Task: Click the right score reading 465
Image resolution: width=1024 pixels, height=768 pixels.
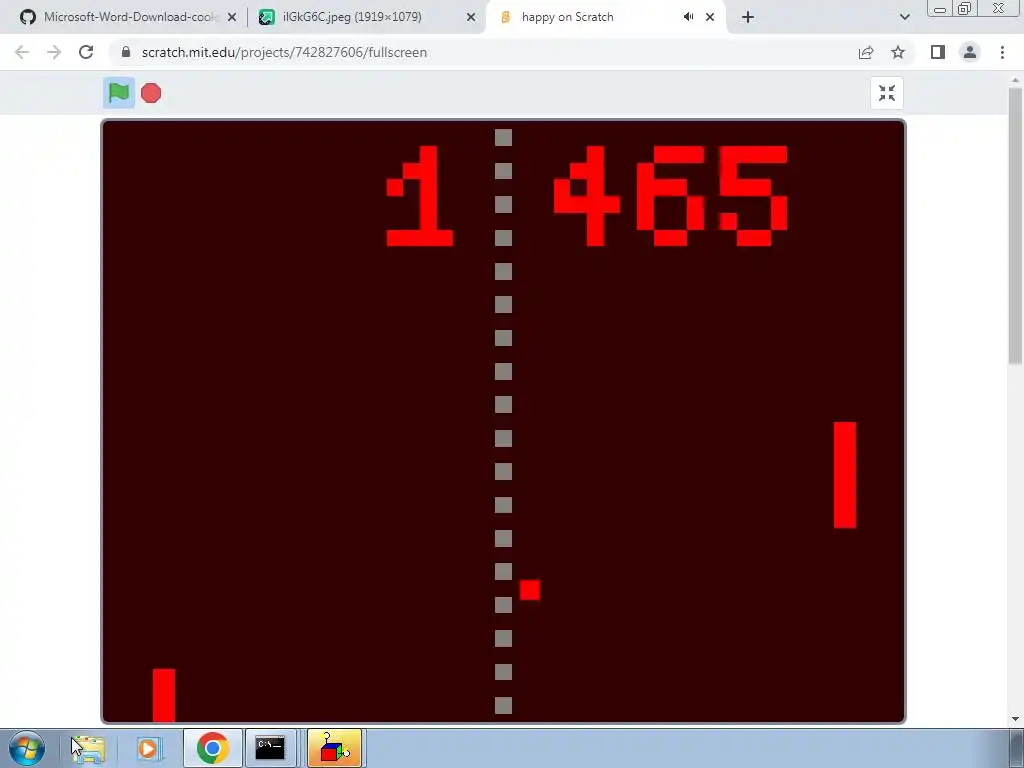Action: pos(671,196)
